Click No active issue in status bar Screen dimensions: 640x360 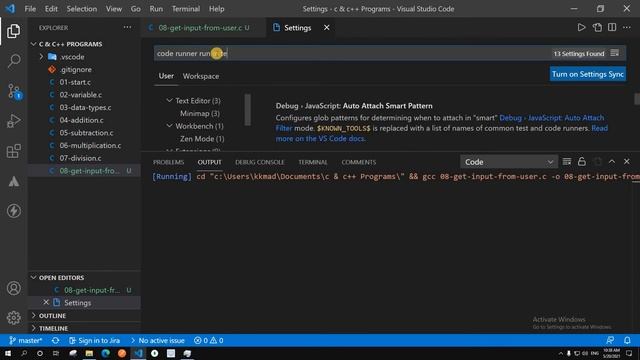click(x=158, y=340)
